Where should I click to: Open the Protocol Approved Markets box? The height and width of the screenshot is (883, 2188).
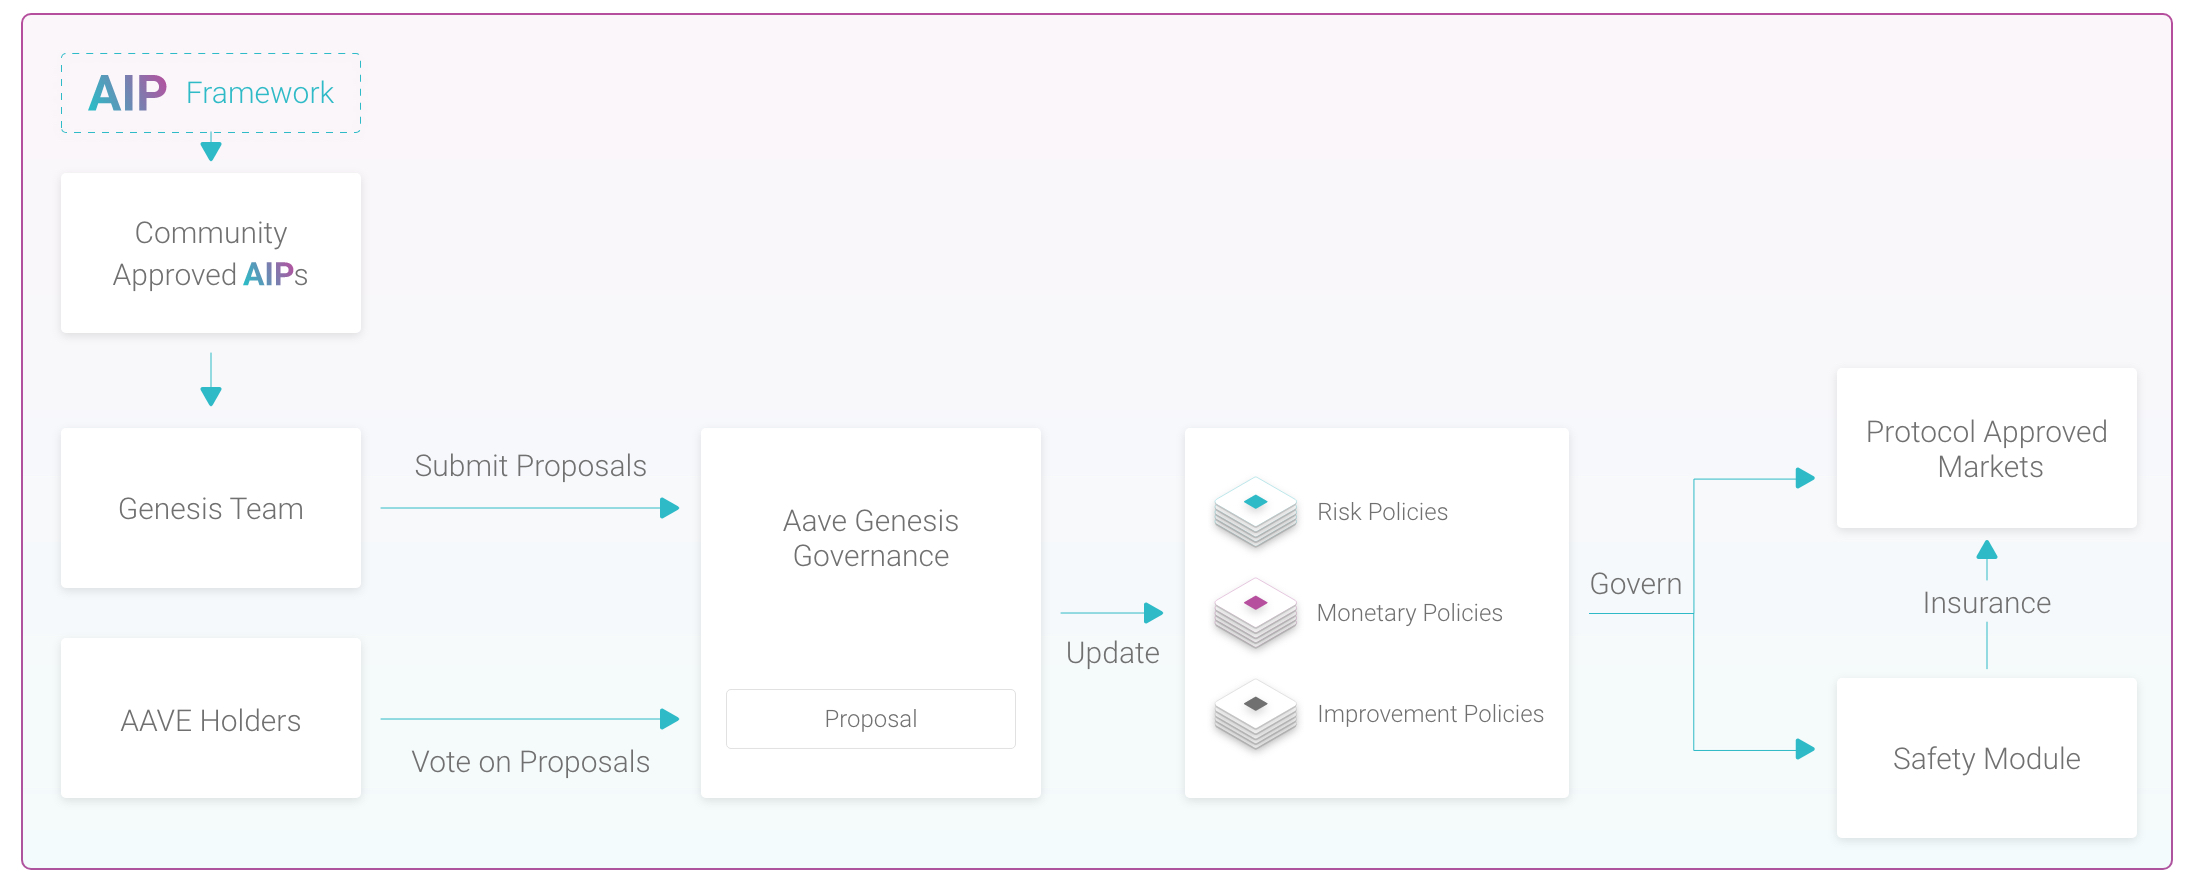(1987, 448)
